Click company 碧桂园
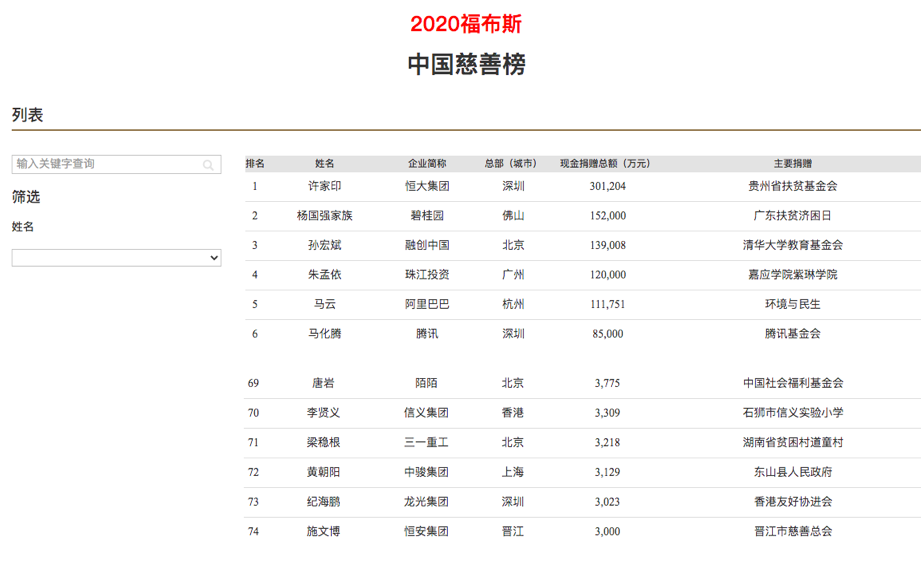 [427, 216]
